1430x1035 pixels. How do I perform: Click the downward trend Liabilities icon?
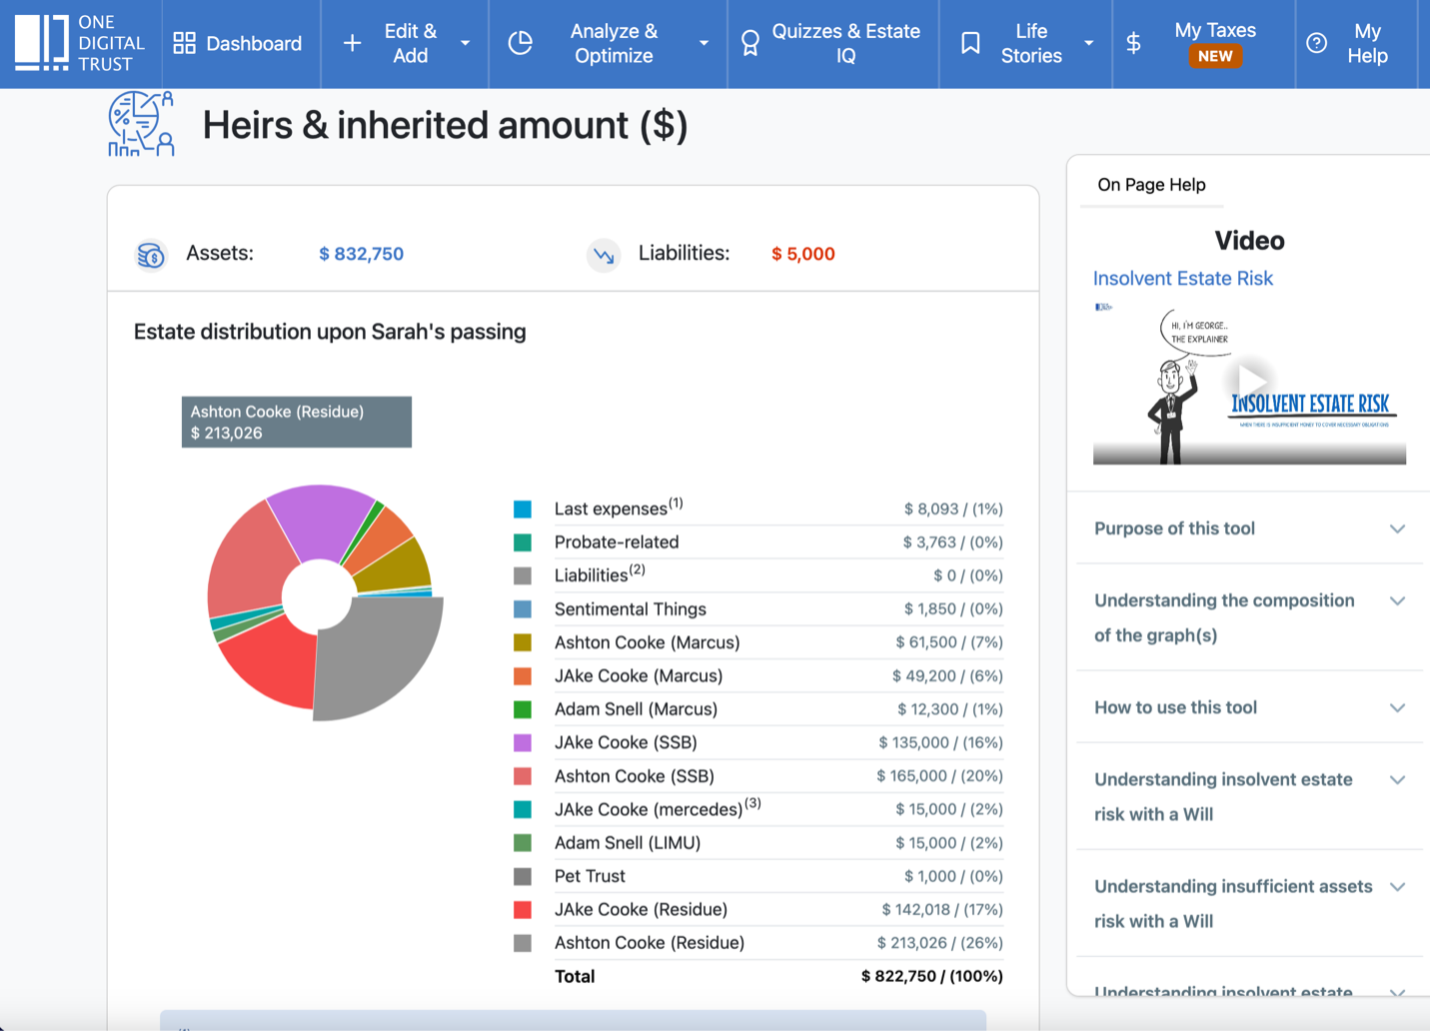(x=604, y=255)
